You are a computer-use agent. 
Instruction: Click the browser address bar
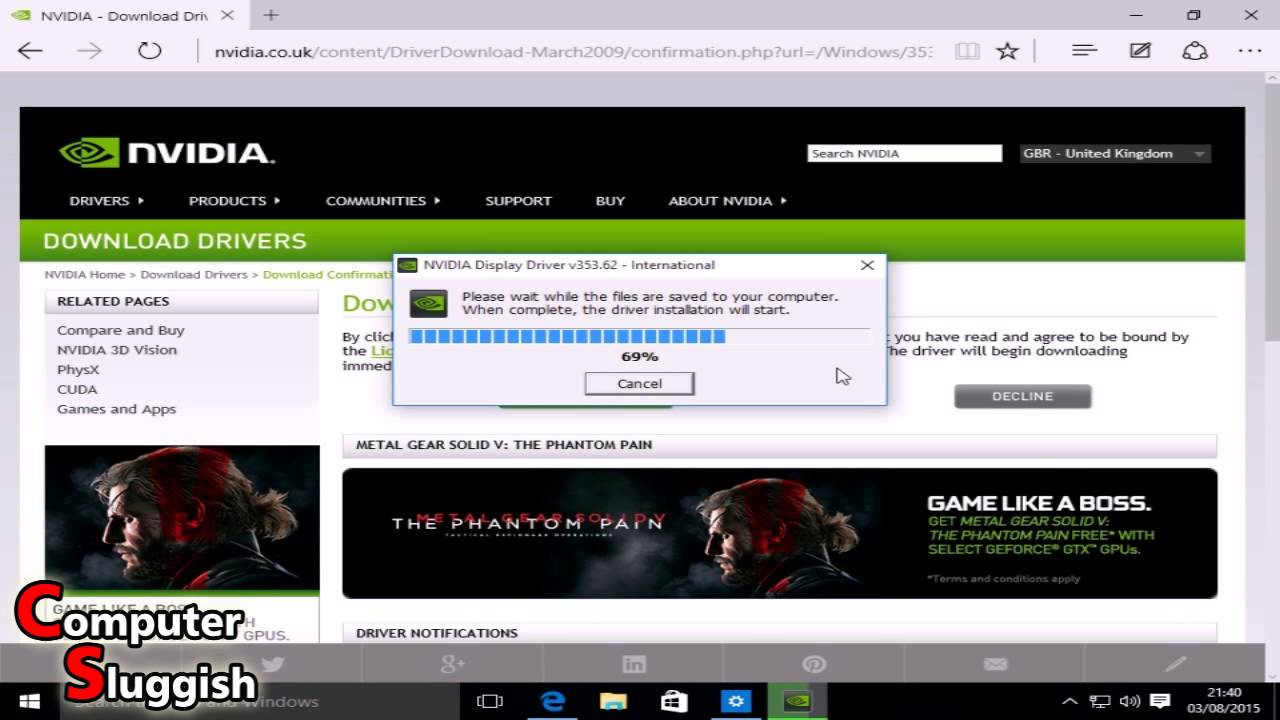pyautogui.click(x=572, y=51)
